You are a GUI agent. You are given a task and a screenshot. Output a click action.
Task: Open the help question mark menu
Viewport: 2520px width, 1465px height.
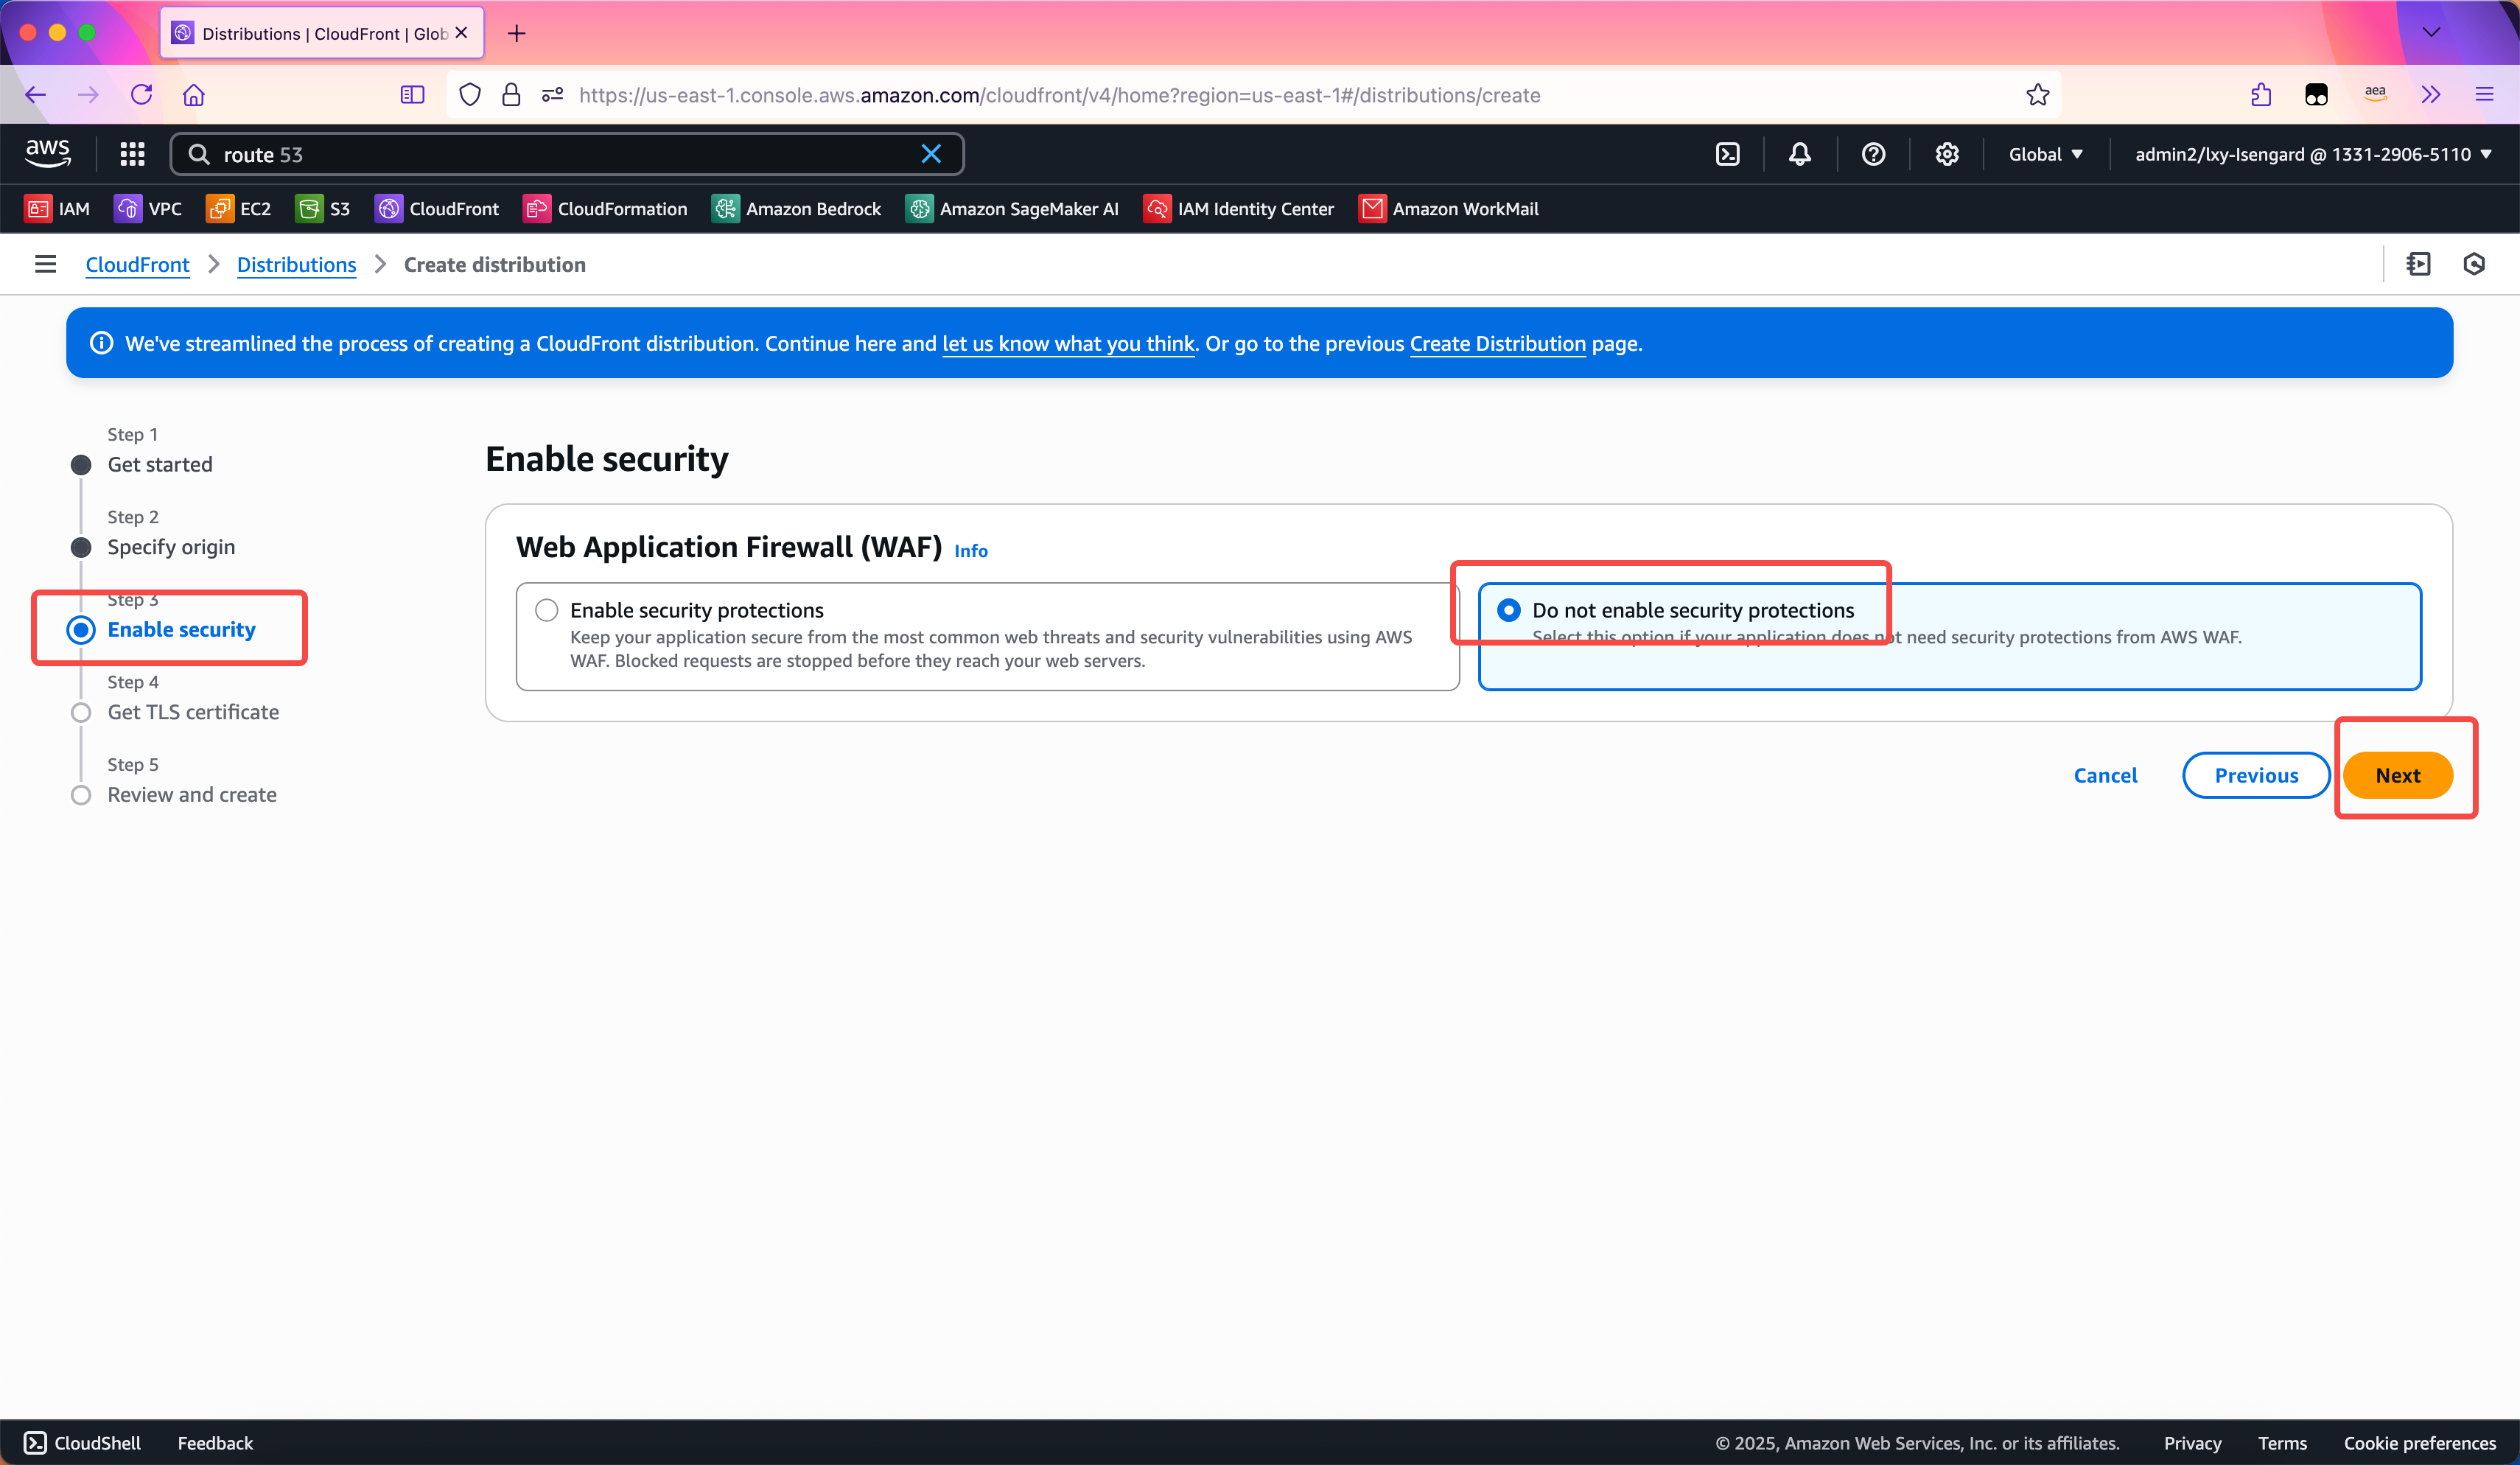pyautogui.click(x=1874, y=154)
